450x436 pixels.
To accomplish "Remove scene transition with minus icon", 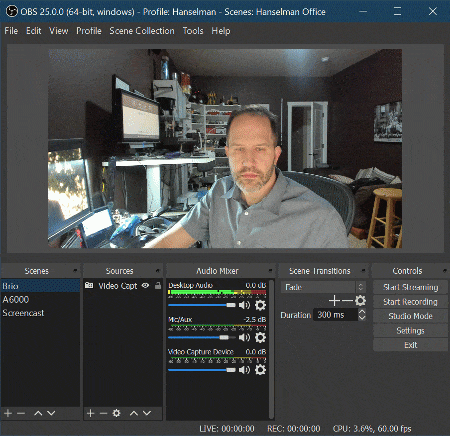I will click(x=347, y=301).
